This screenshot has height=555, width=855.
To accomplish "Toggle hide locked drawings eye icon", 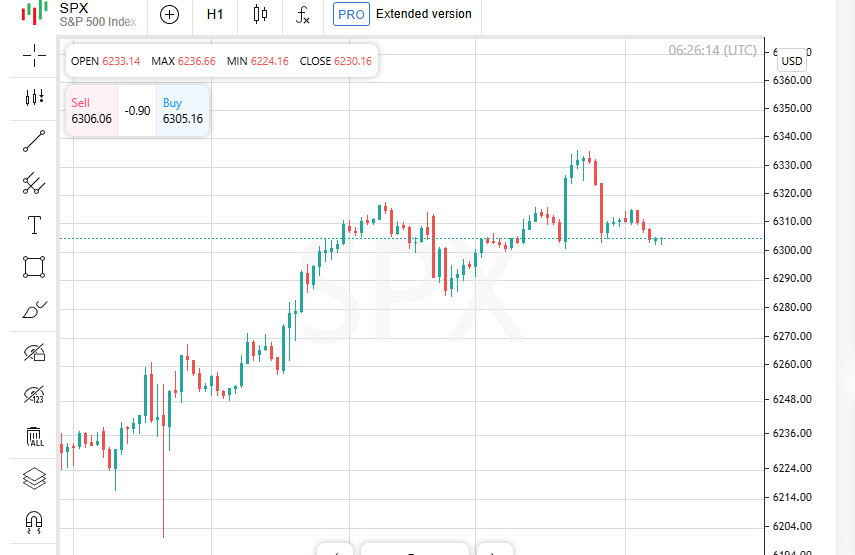I will point(34,352).
